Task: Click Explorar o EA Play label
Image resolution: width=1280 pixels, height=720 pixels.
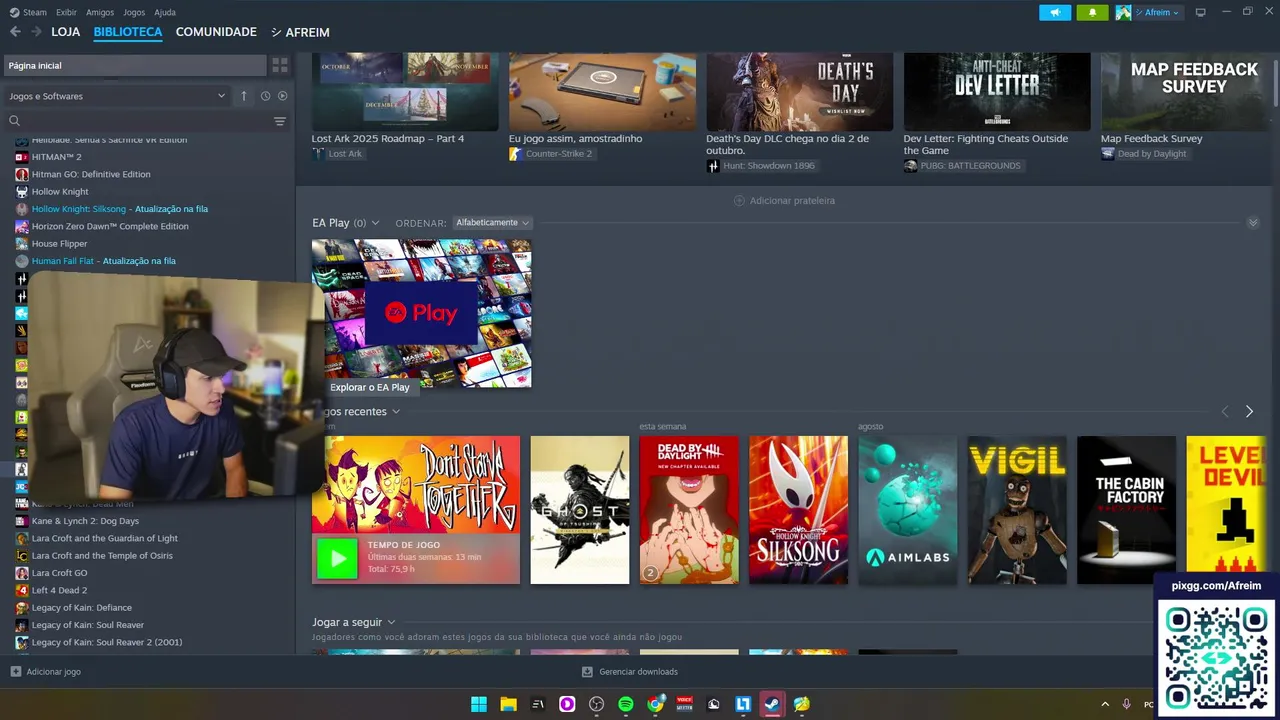Action: point(370,387)
